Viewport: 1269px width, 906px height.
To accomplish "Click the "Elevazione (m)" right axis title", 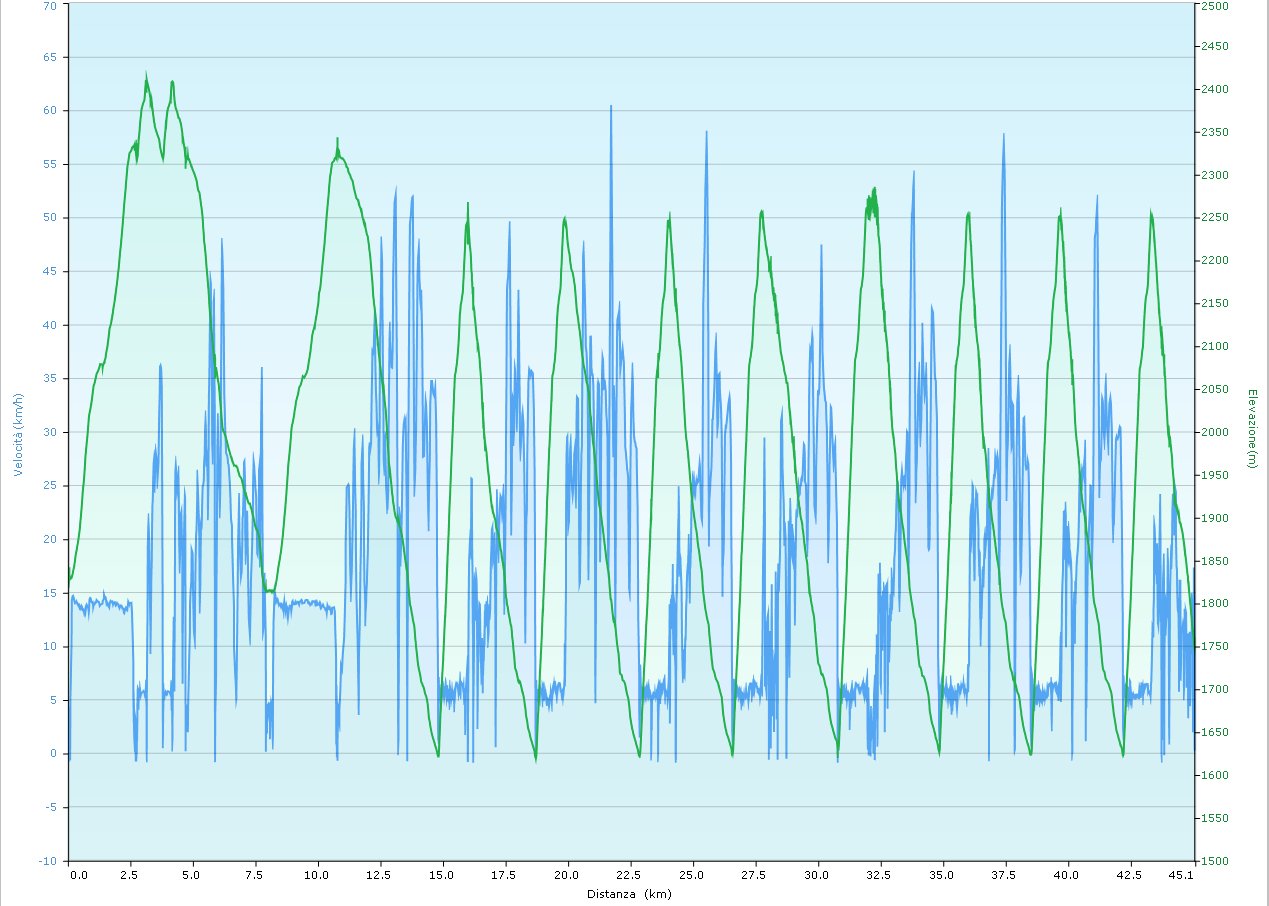I will 1252,428.
